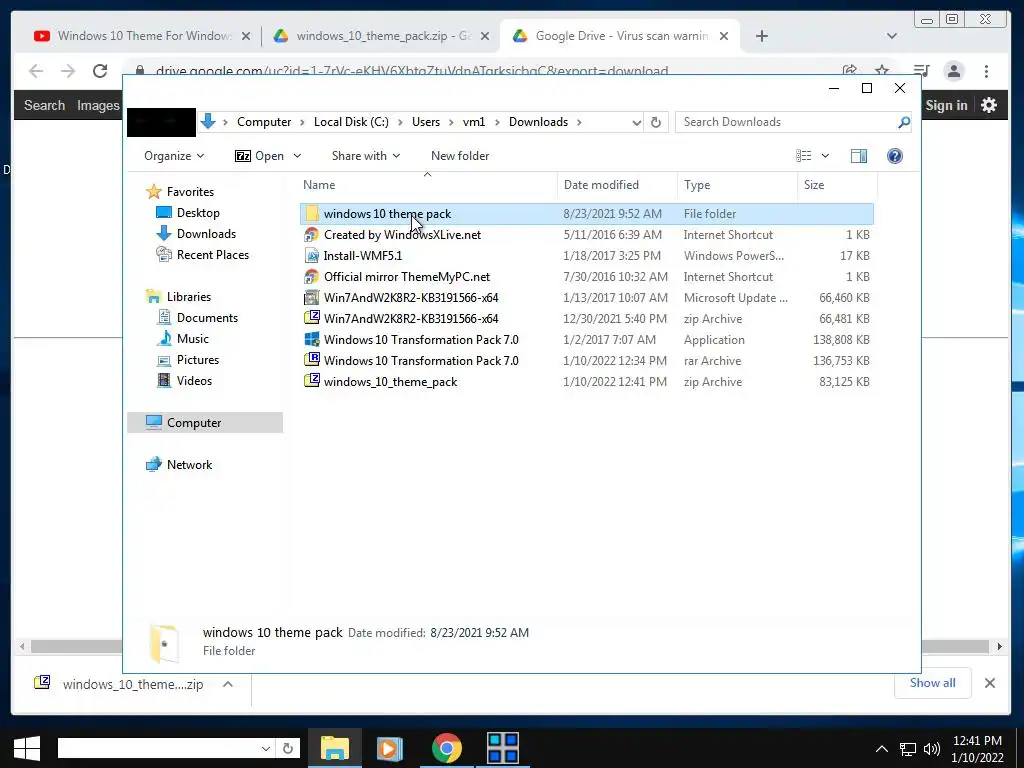Open media player icon in taskbar
Screen dimensions: 1024x768
pos(390,748)
